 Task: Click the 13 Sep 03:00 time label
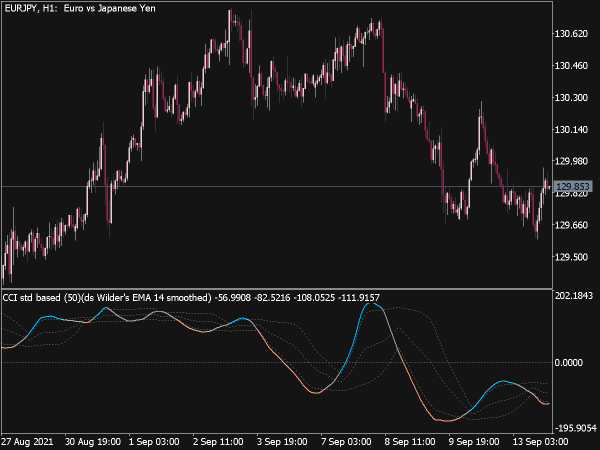pos(540,442)
